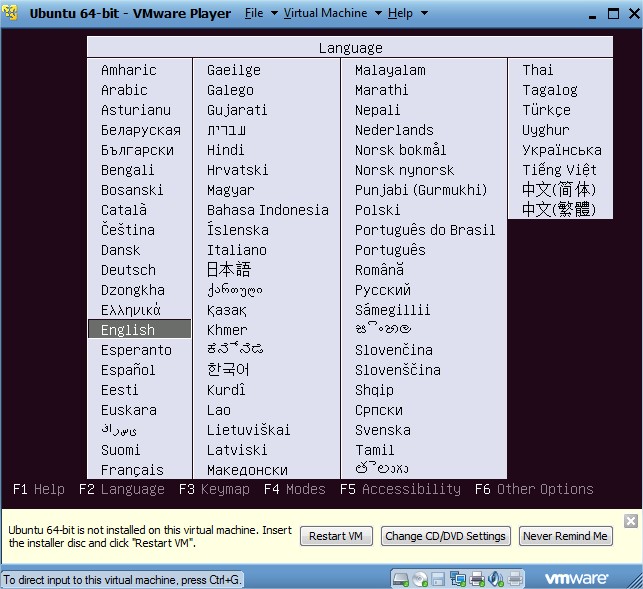Choose Khmer in the language list
The height and width of the screenshot is (589, 643).
click(x=227, y=330)
